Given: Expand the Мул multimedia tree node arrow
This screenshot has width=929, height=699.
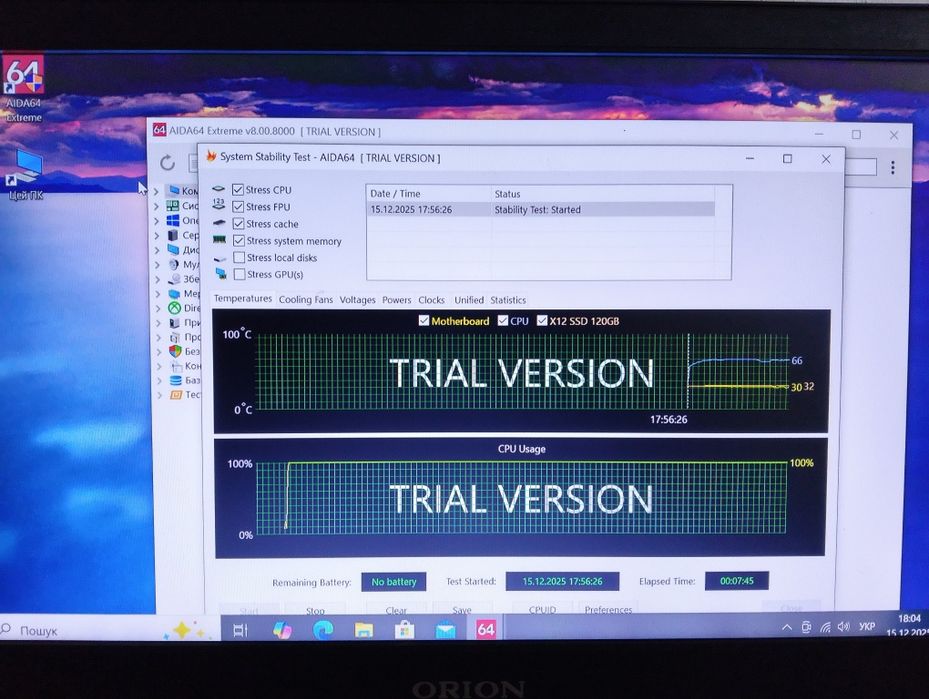Looking at the screenshot, I should [158, 264].
